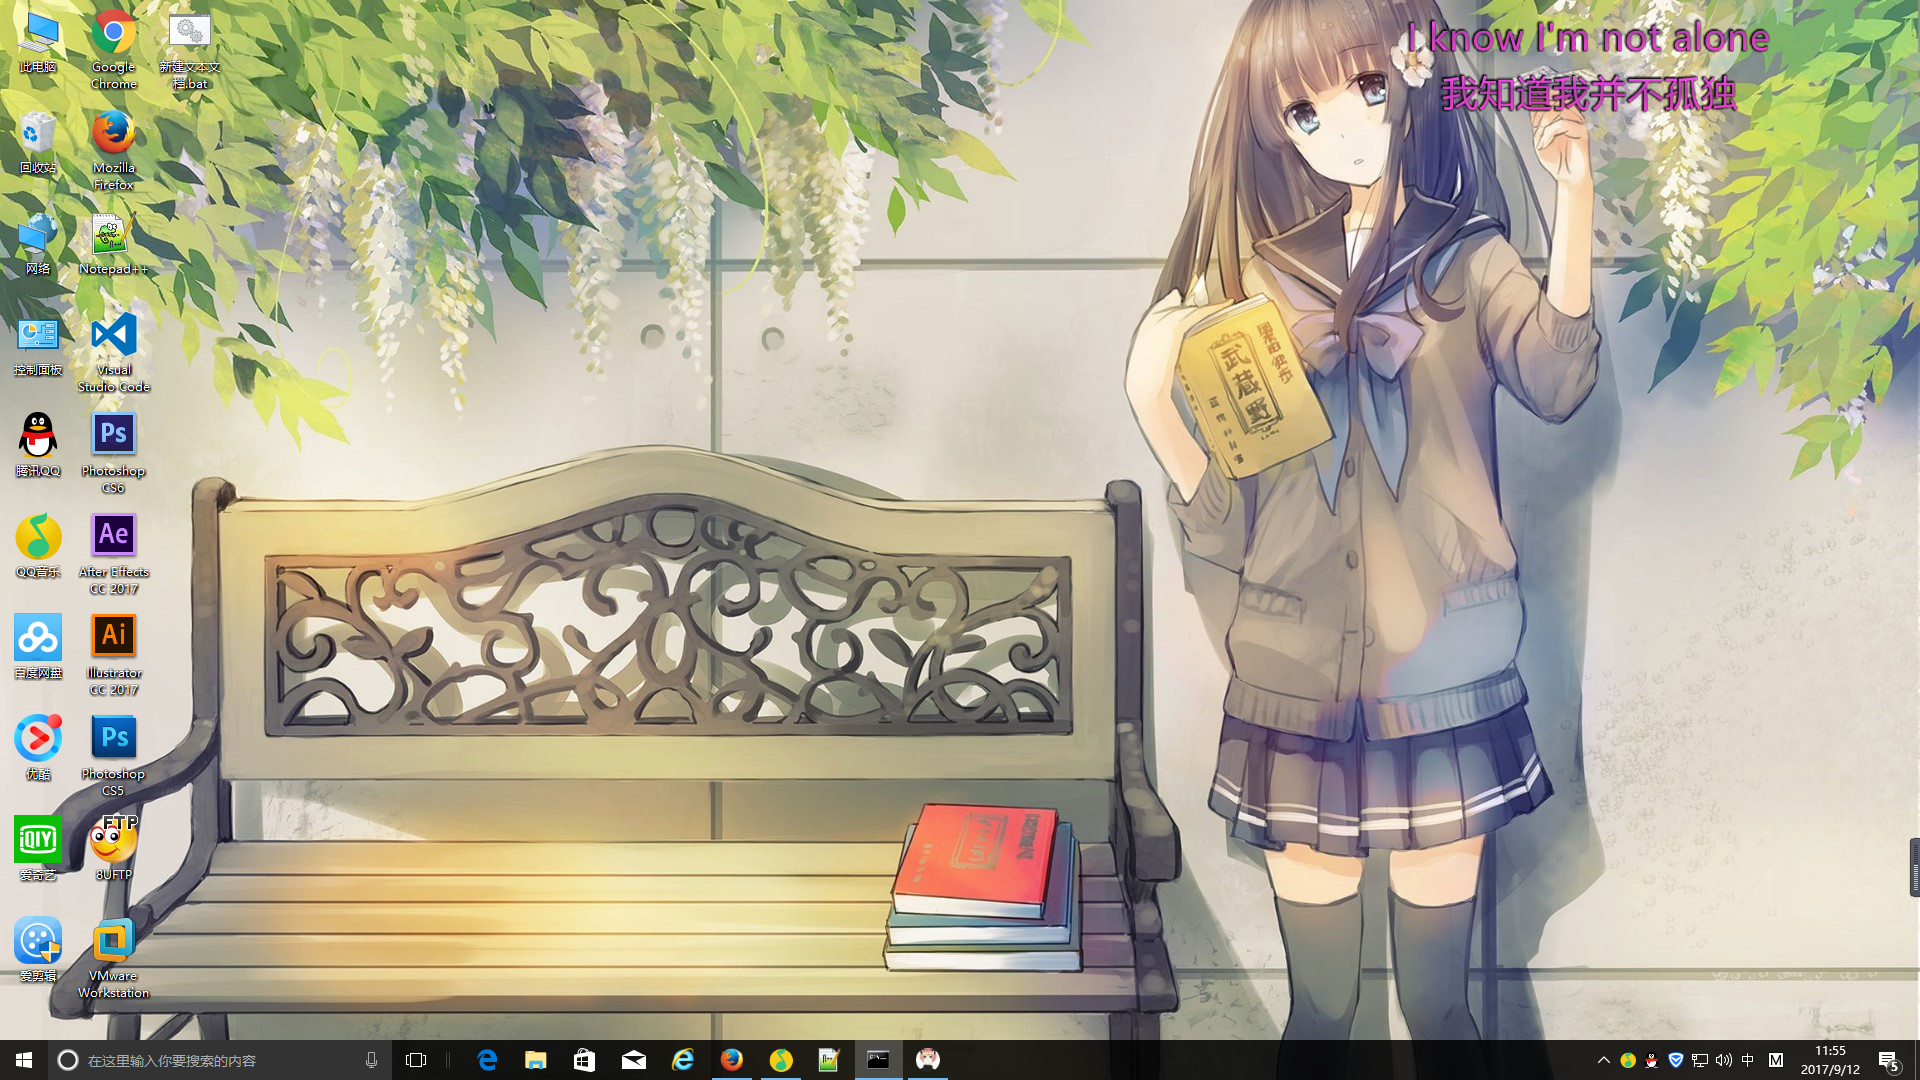This screenshot has height=1080, width=1920.
Task: Open QQ Music tray icon
Action: click(x=1628, y=1060)
